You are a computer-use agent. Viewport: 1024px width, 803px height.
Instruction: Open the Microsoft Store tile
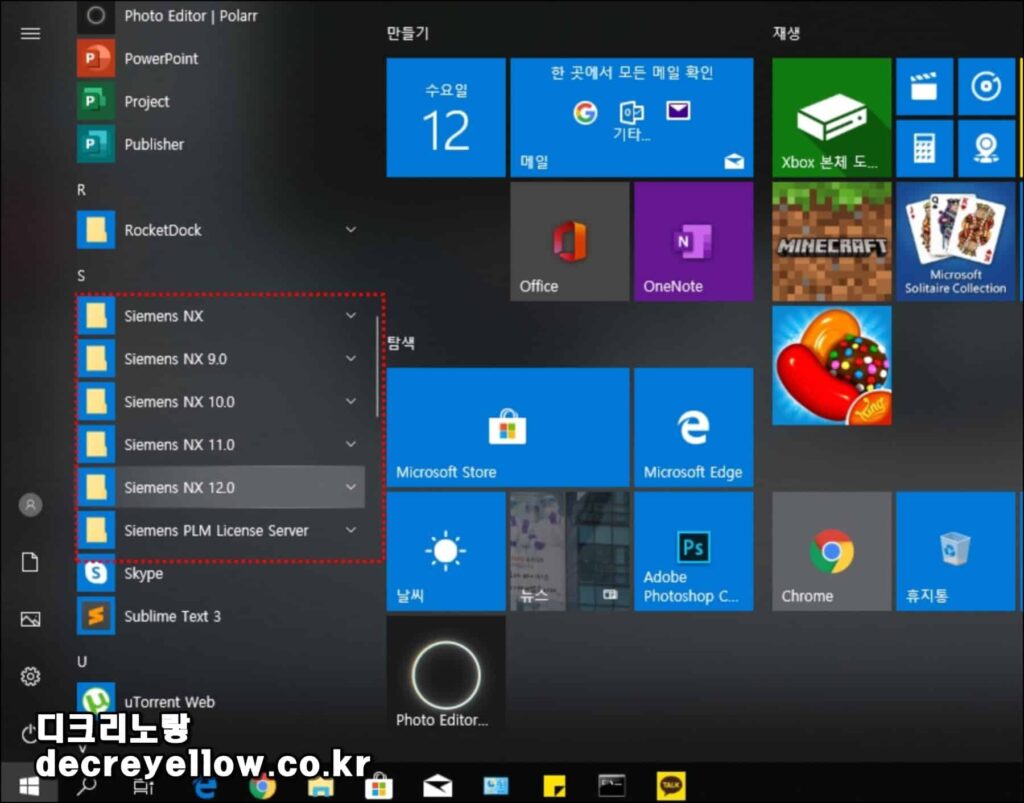pos(507,427)
